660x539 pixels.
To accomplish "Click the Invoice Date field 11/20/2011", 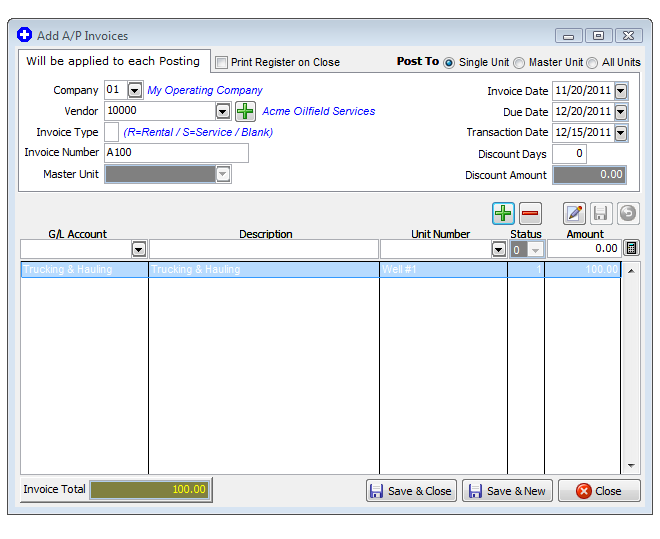I will coord(583,90).
